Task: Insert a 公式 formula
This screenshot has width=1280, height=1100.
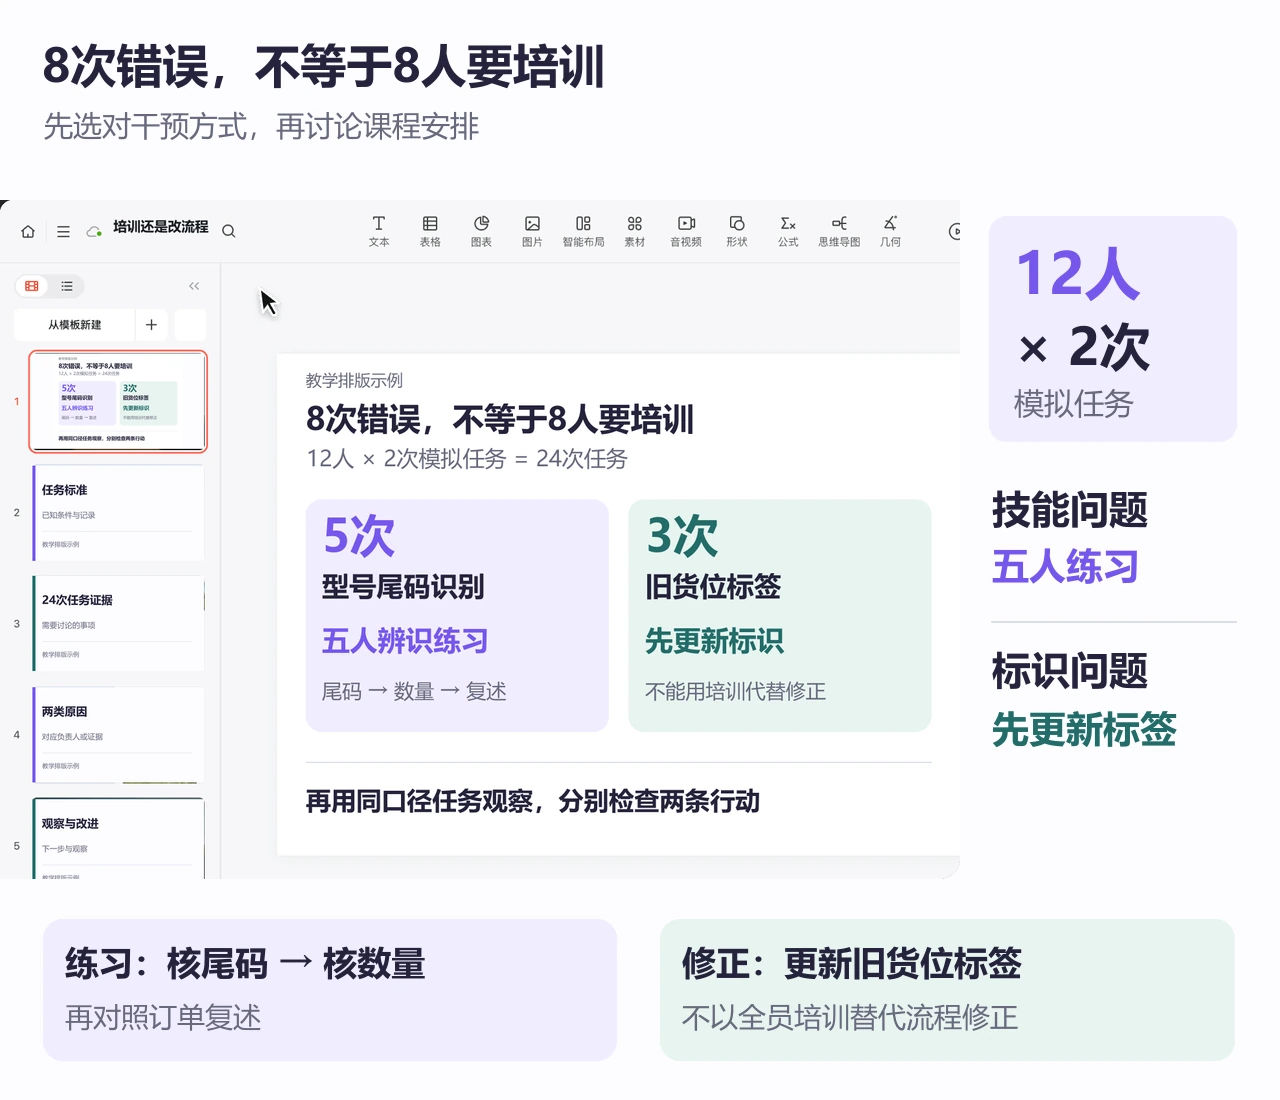Action: click(788, 231)
